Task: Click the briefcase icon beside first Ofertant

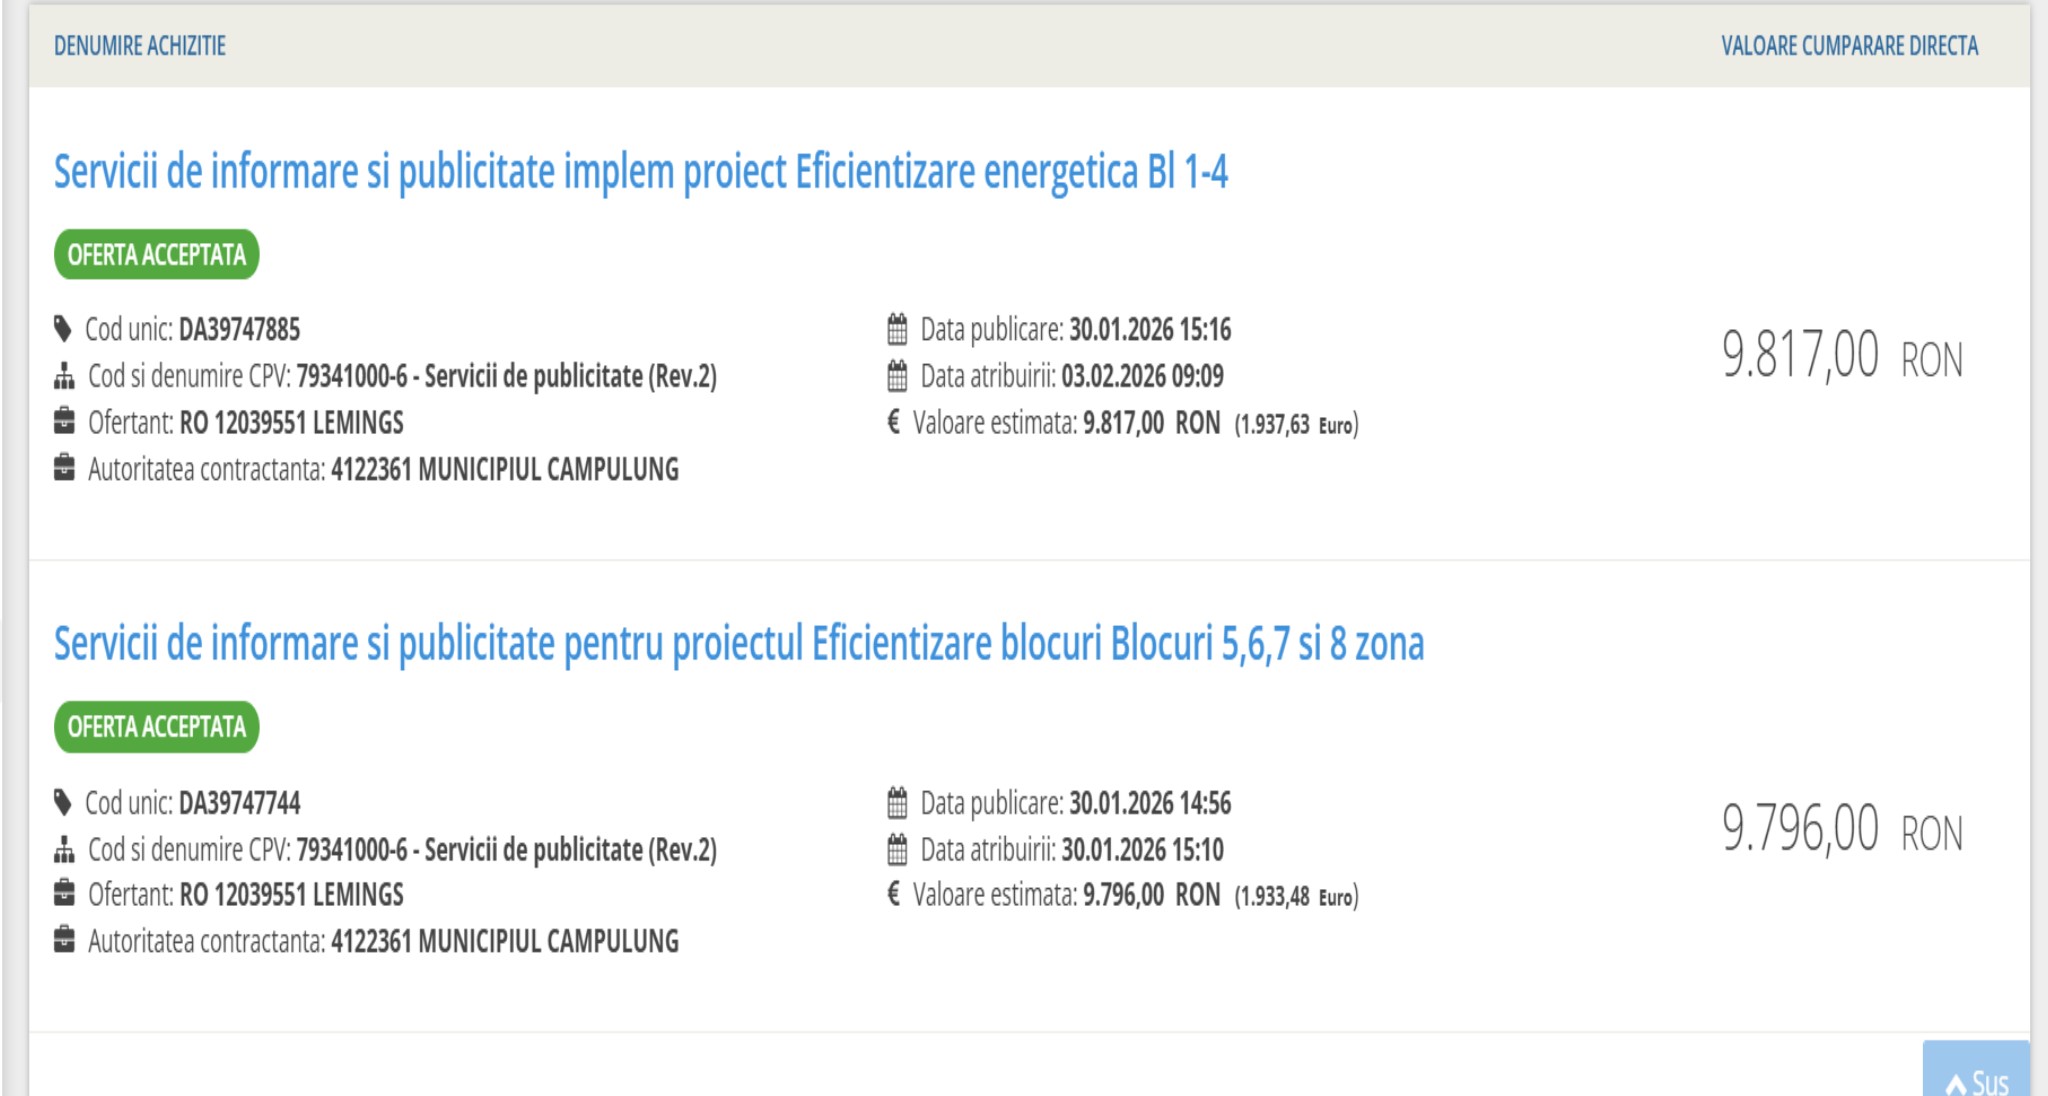Action: pos(64,422)
